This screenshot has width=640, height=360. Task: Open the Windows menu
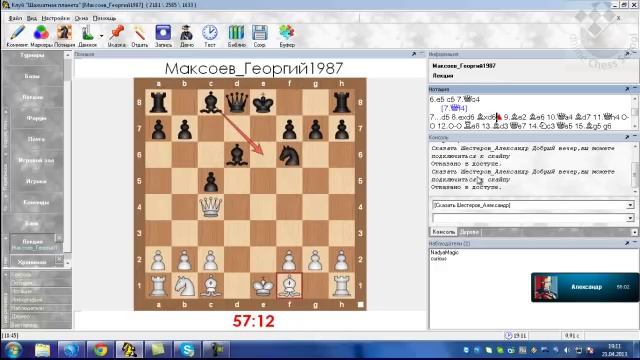[x=81, y=18]
